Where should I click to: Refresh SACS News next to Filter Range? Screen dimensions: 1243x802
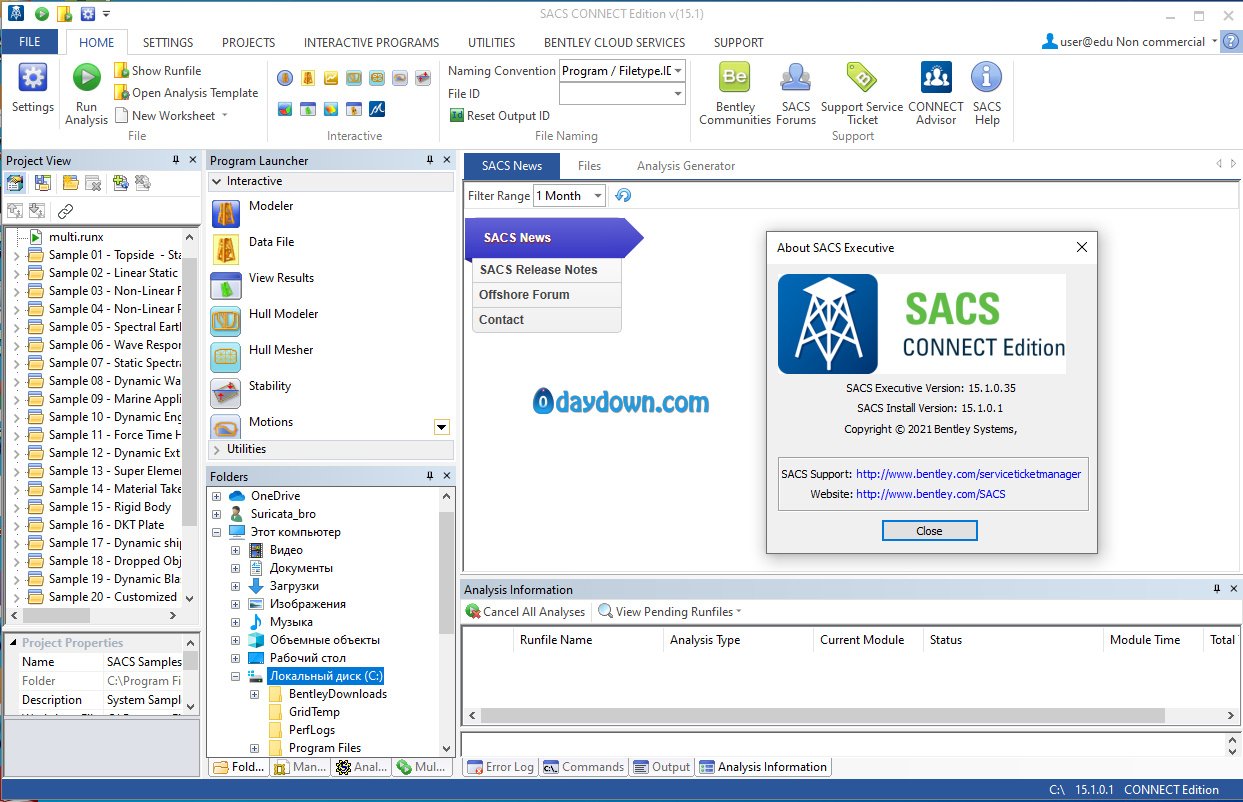623,196
